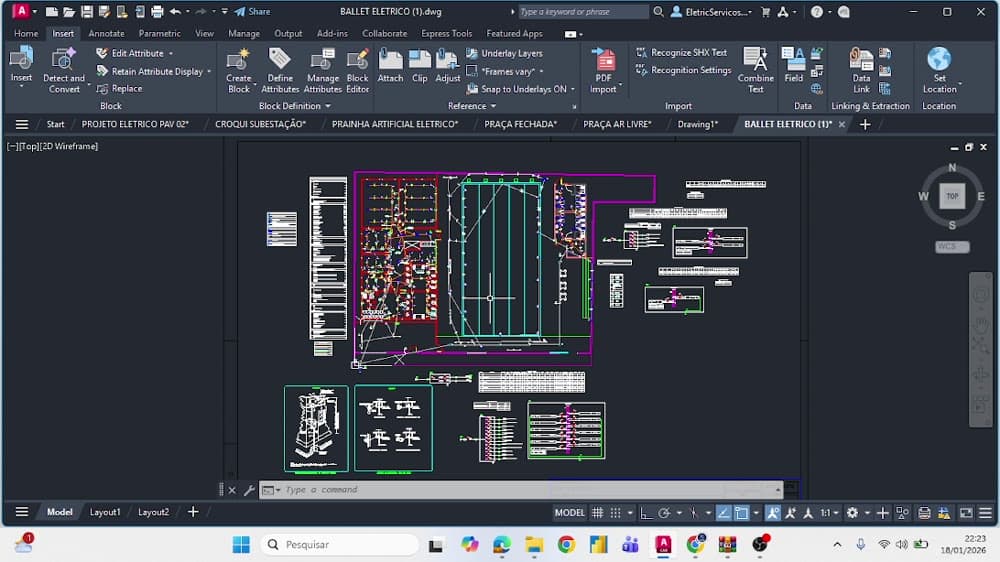Open the Manage Attributes tool

click(x=323, y=70)
